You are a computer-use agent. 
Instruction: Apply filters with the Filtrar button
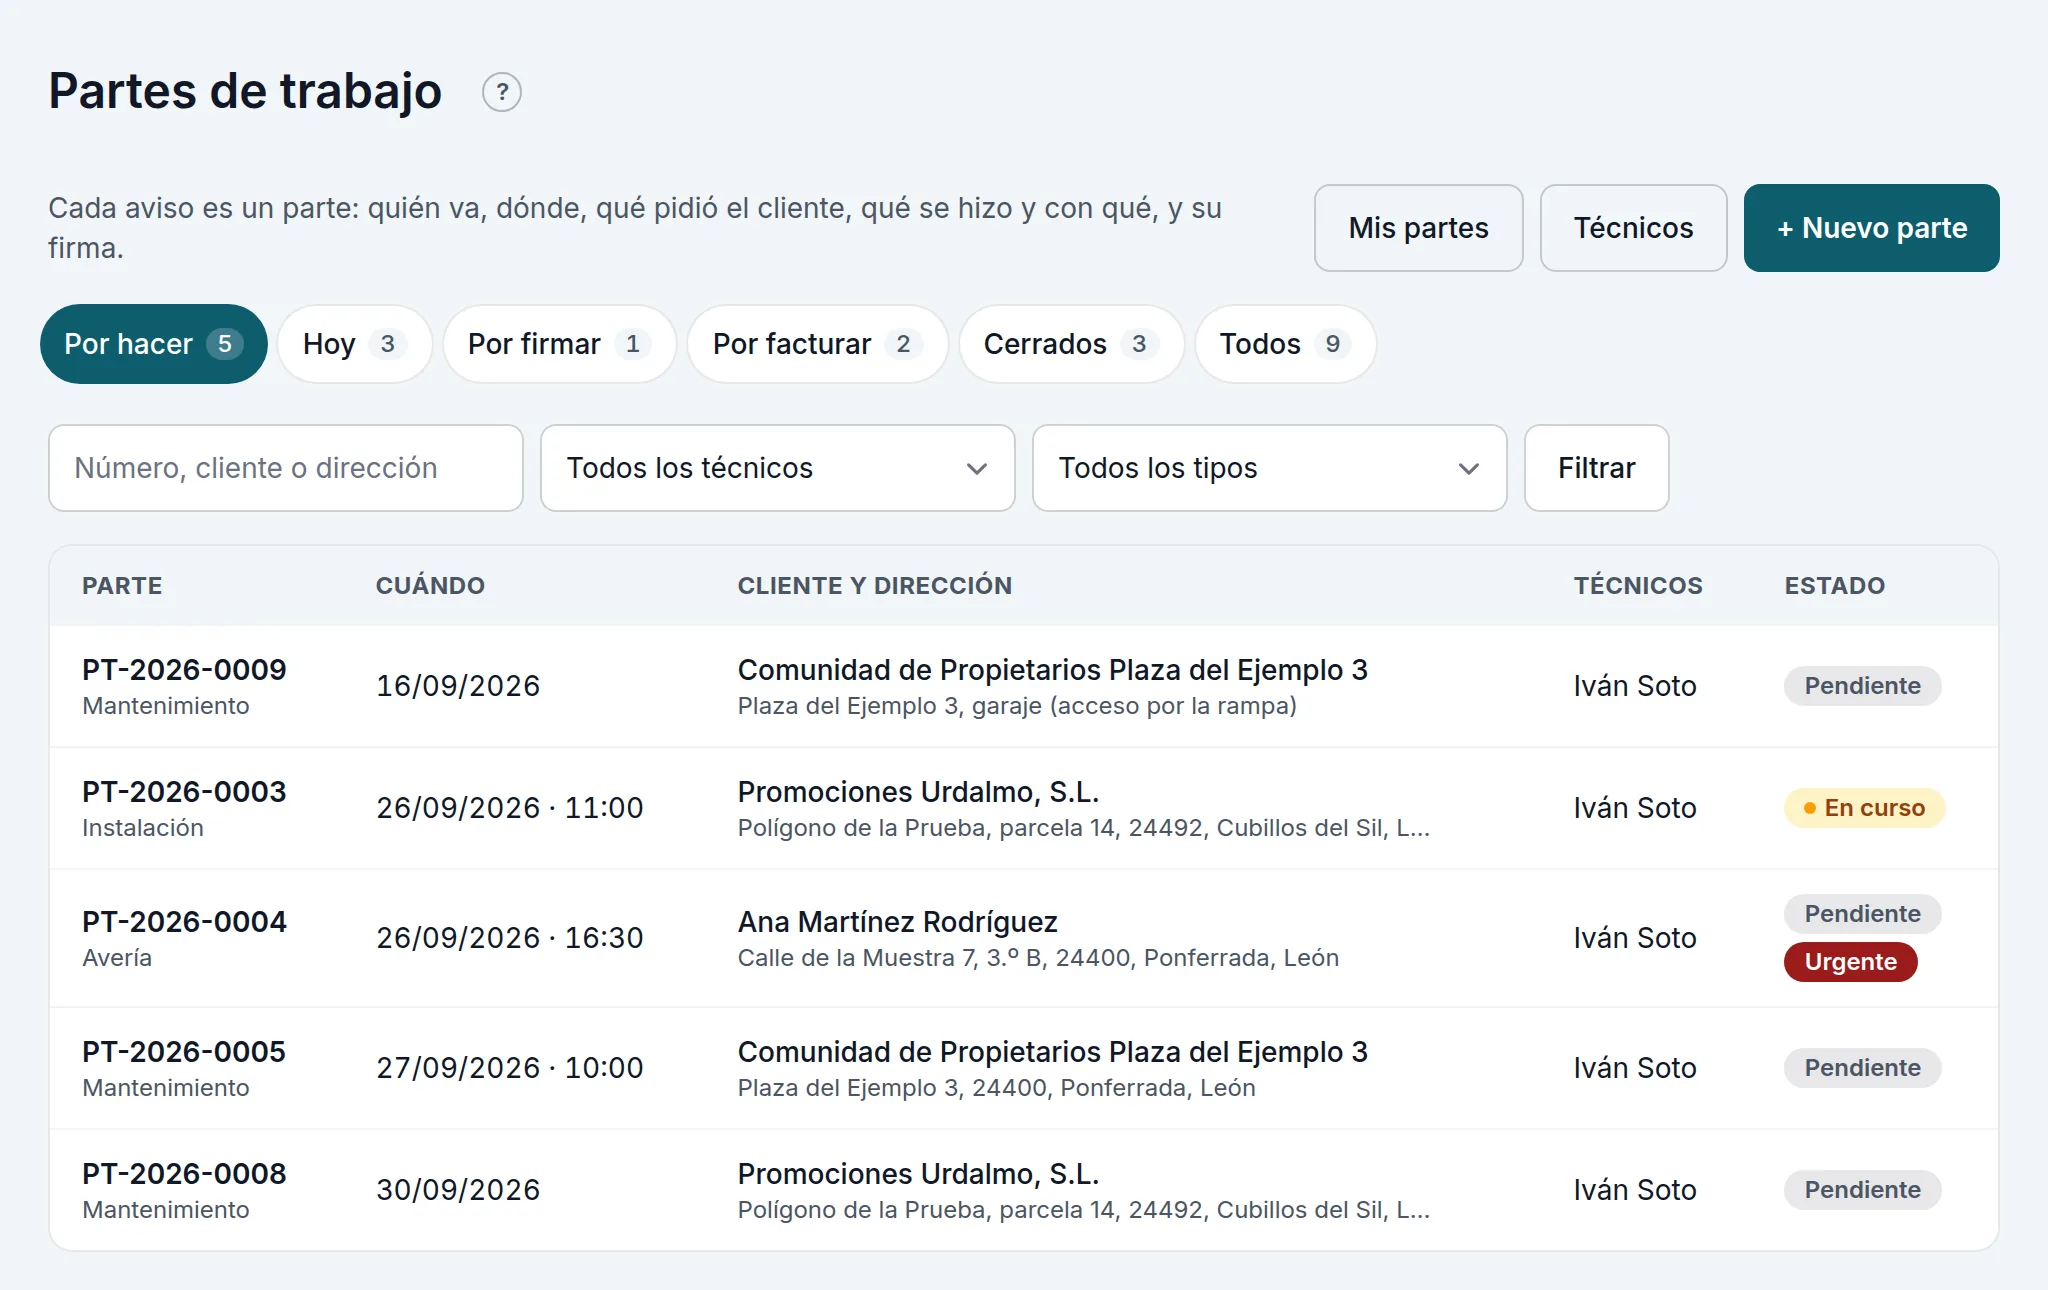pos(1596,468)
